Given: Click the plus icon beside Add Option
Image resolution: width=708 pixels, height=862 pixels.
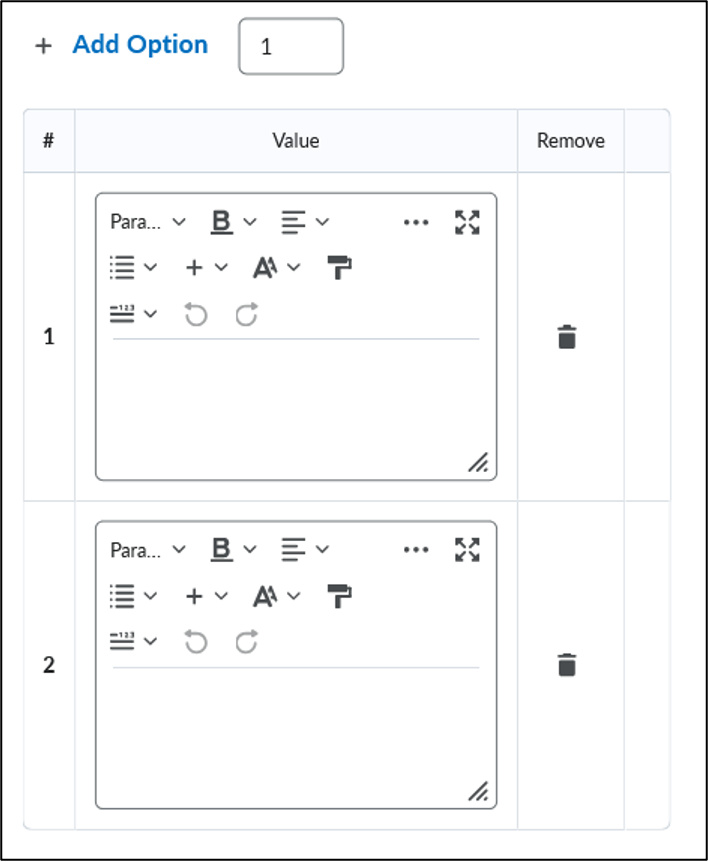Looking at the screenshot, I should point(43,46).
